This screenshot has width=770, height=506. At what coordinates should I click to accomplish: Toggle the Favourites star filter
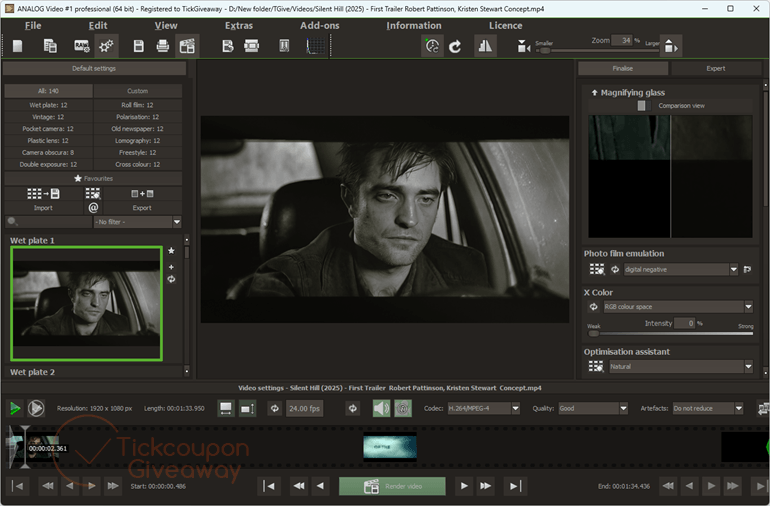[x=93, y=178]
